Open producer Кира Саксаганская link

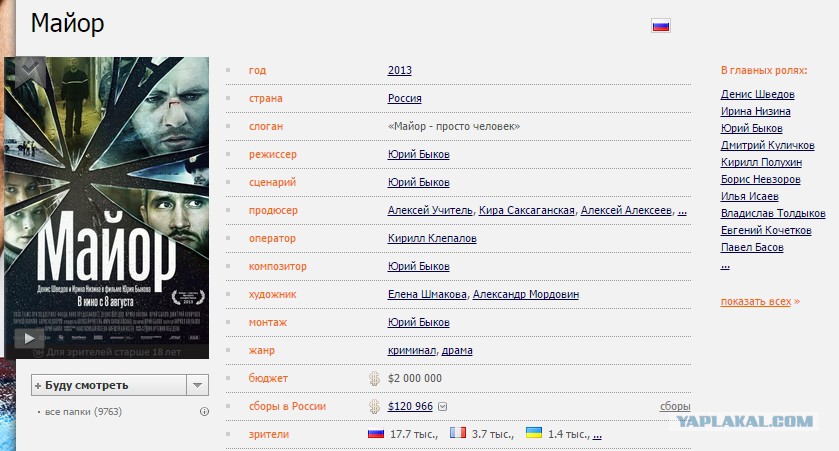tap(527, 210)
